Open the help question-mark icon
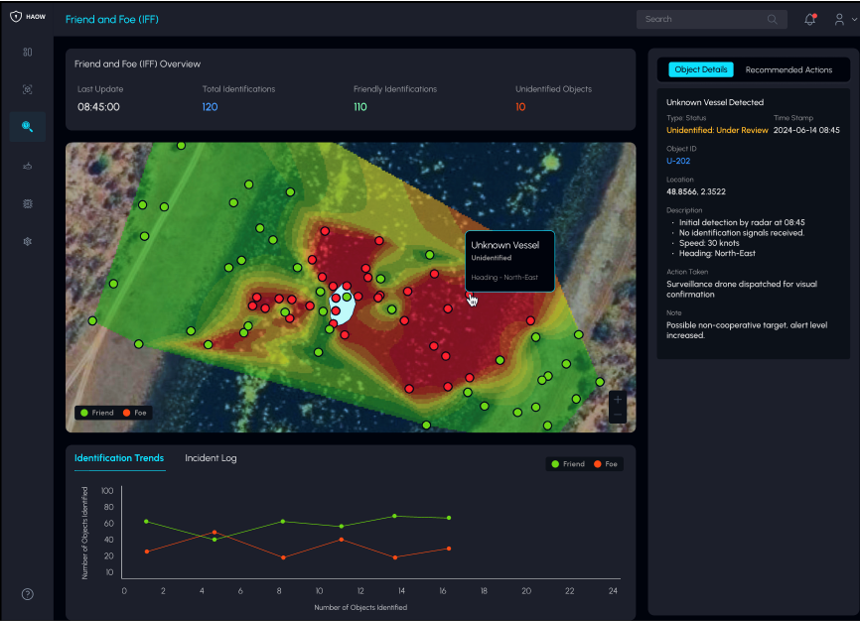The width and height of the screenshot is (860, 621). click(27, 594)
